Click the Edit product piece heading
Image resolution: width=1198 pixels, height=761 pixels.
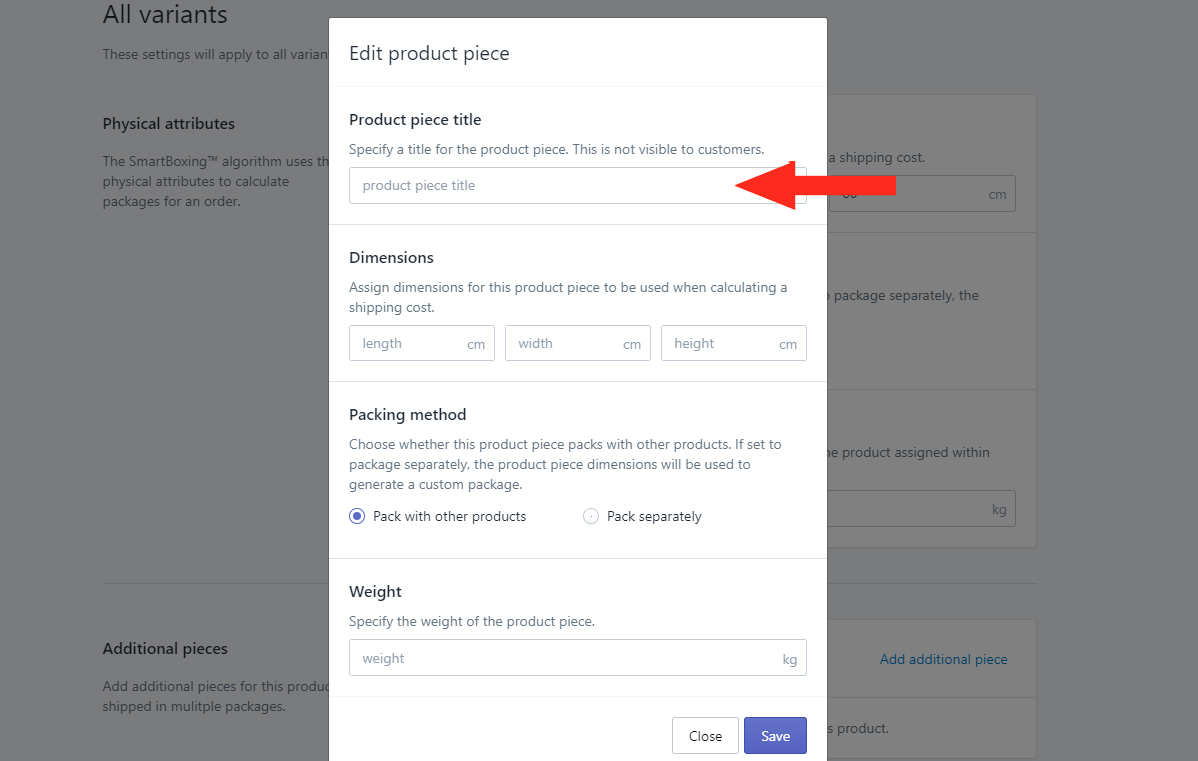click(x=429, y=53)
